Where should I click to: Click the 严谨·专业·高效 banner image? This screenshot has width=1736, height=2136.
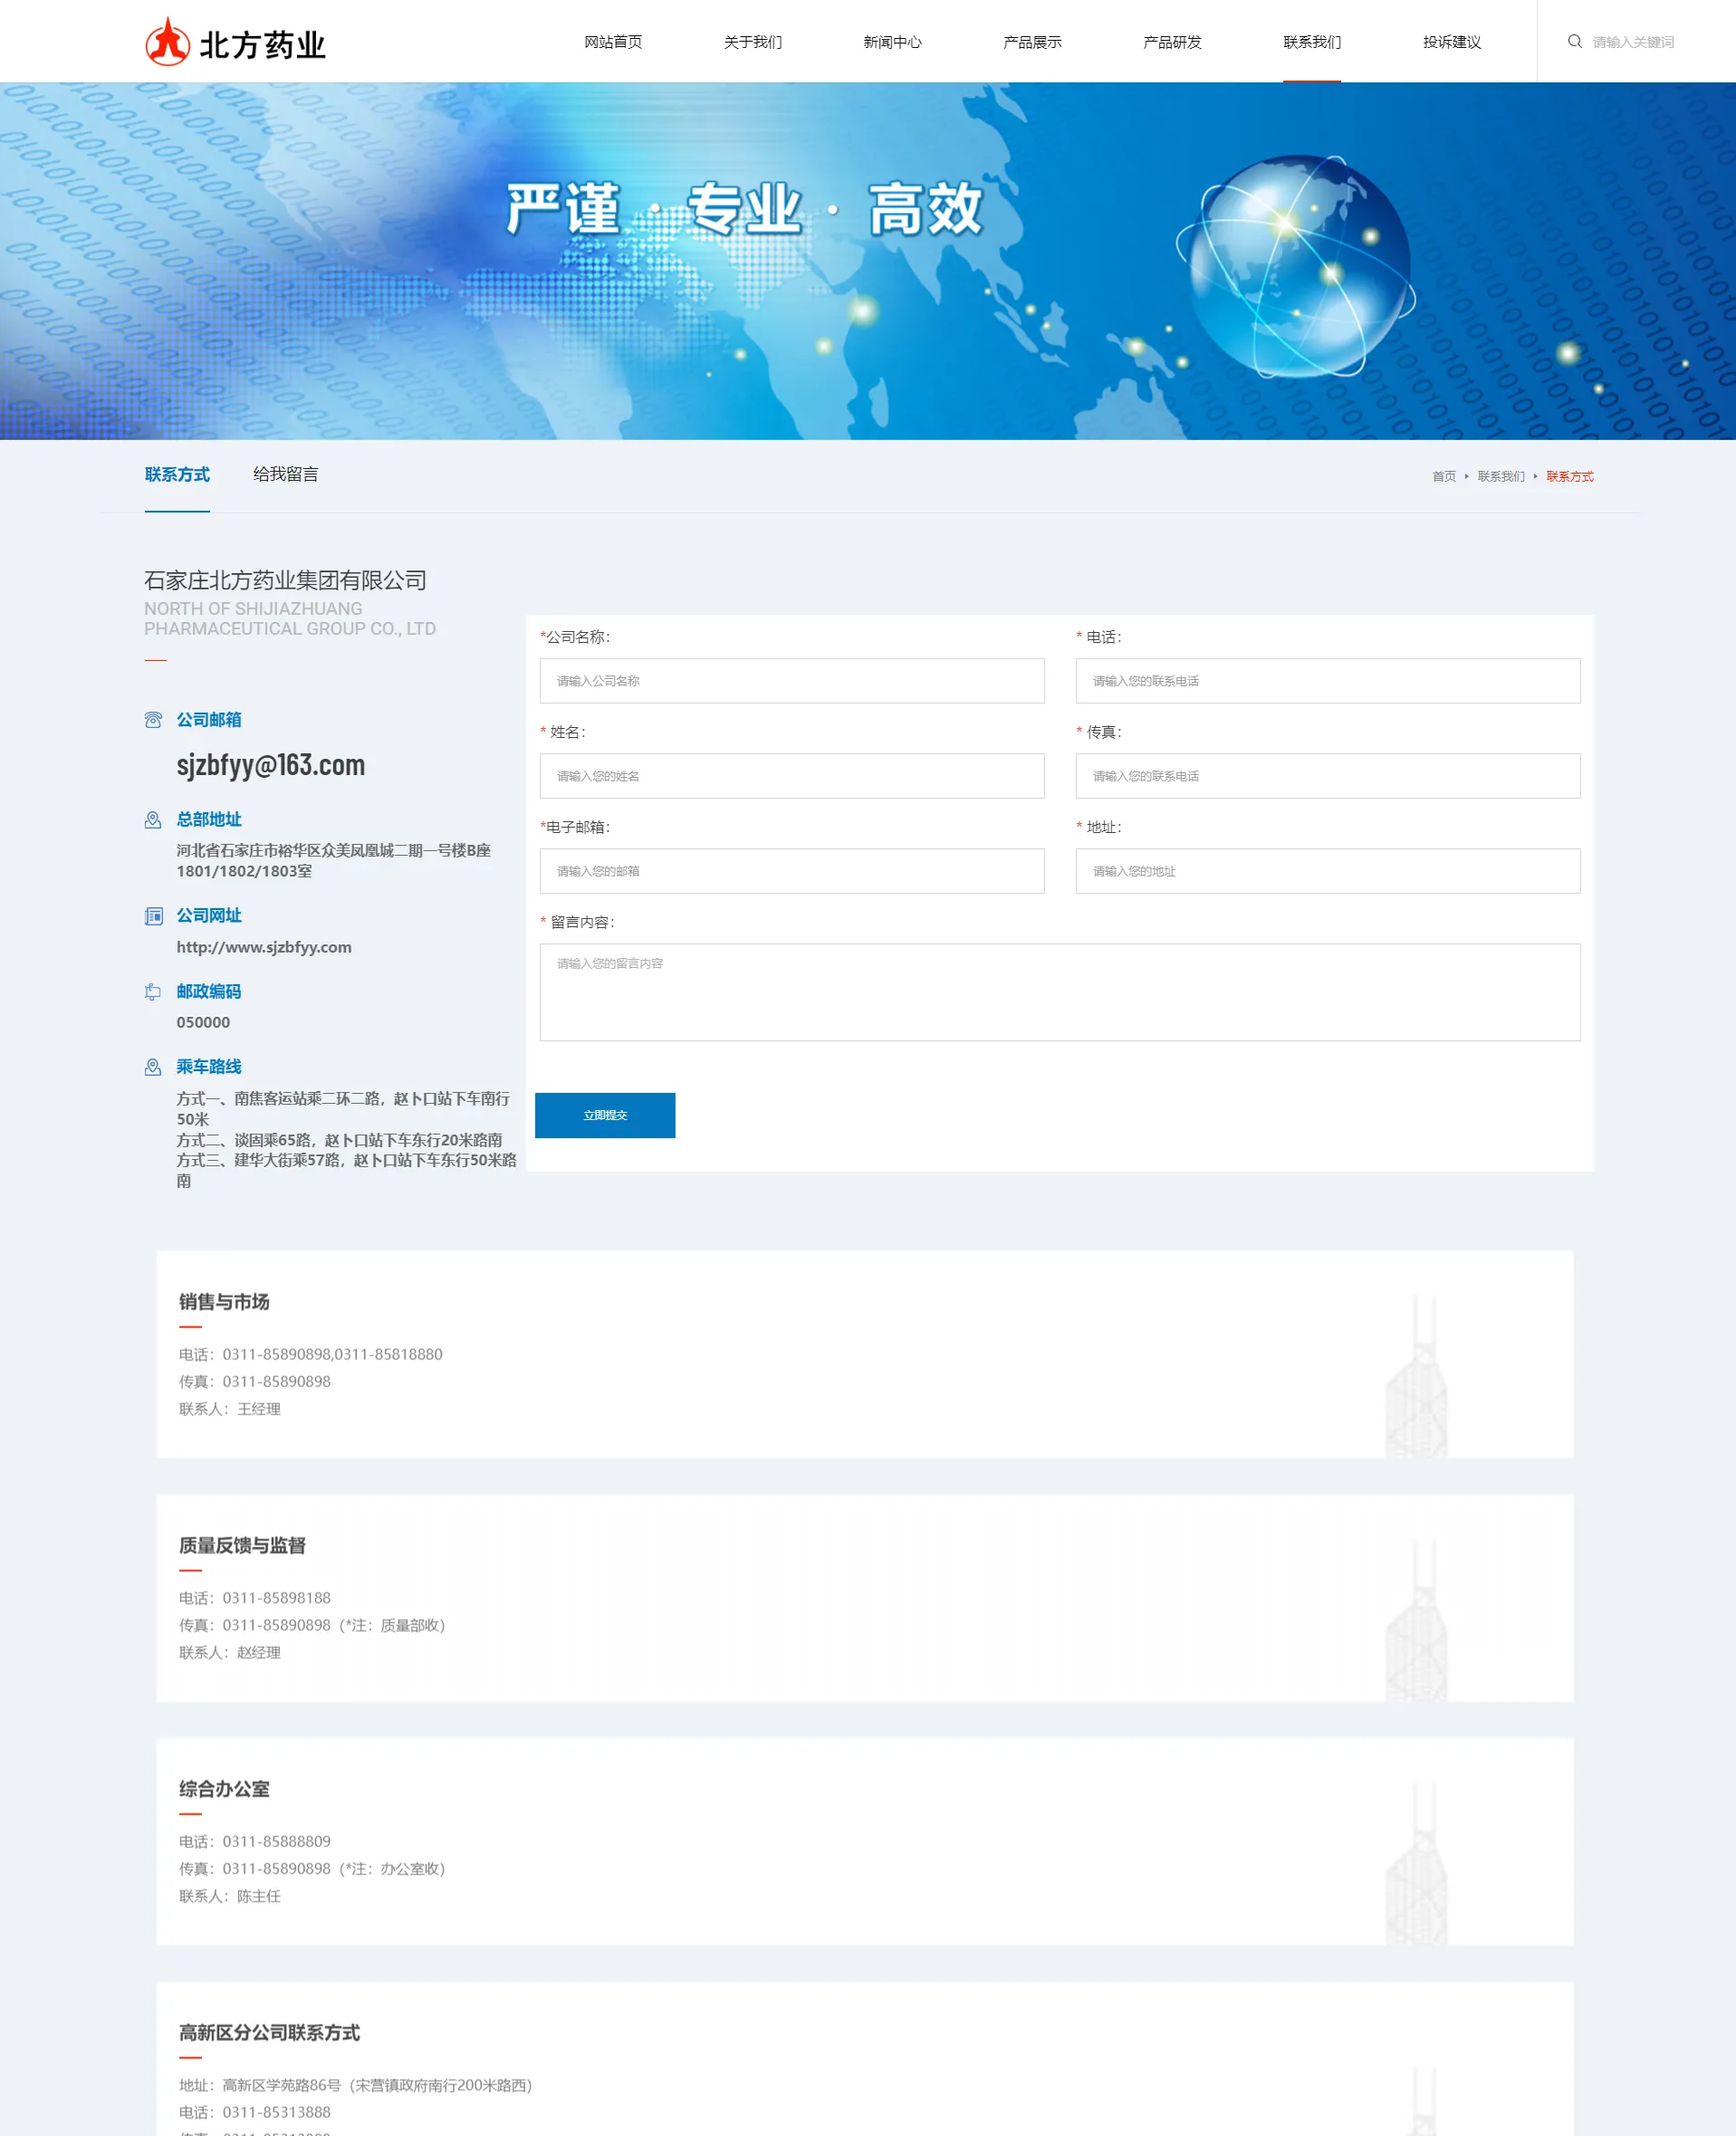(868, 261)
